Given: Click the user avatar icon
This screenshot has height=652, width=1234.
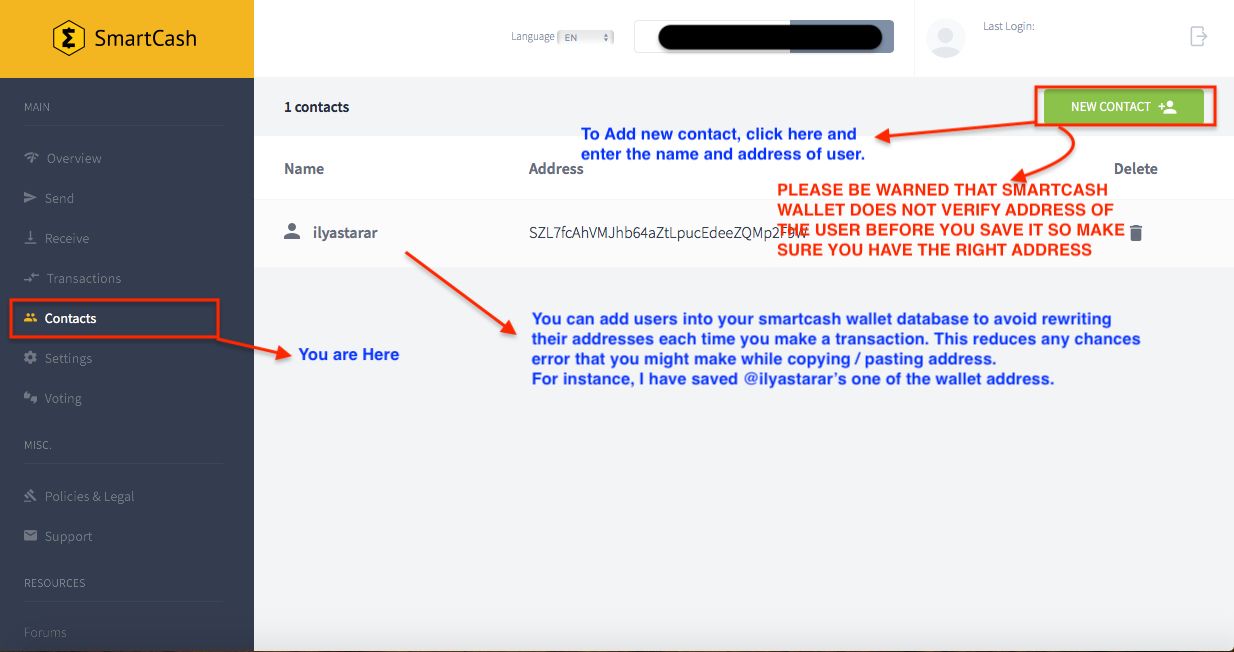Looking at the screenshot, I should (945, 38).
